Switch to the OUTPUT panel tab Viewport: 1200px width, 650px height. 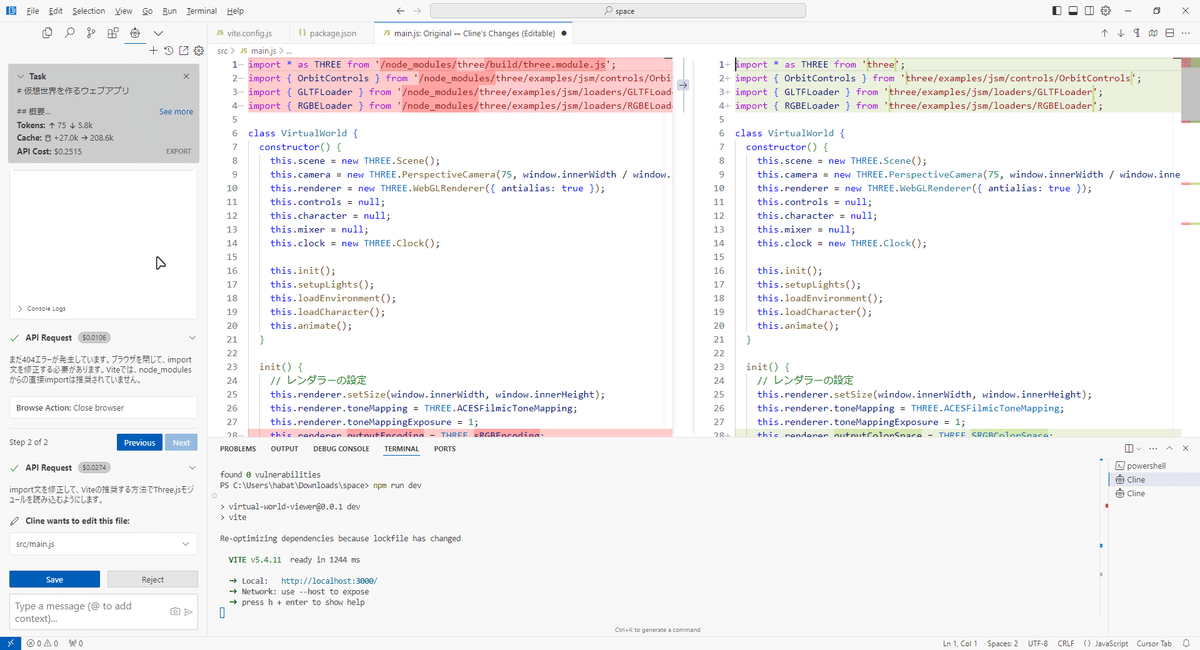(x=284, y=449)
